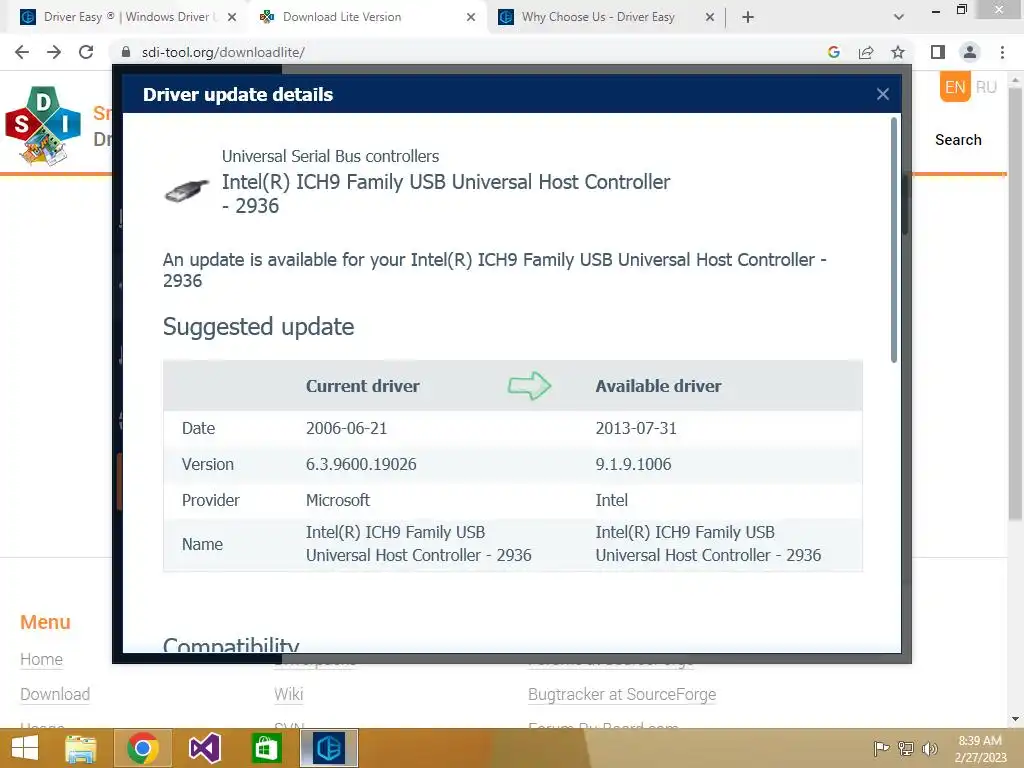Select available version 9.1.9.1006
1024x768 pixels.
pos(633,464)
